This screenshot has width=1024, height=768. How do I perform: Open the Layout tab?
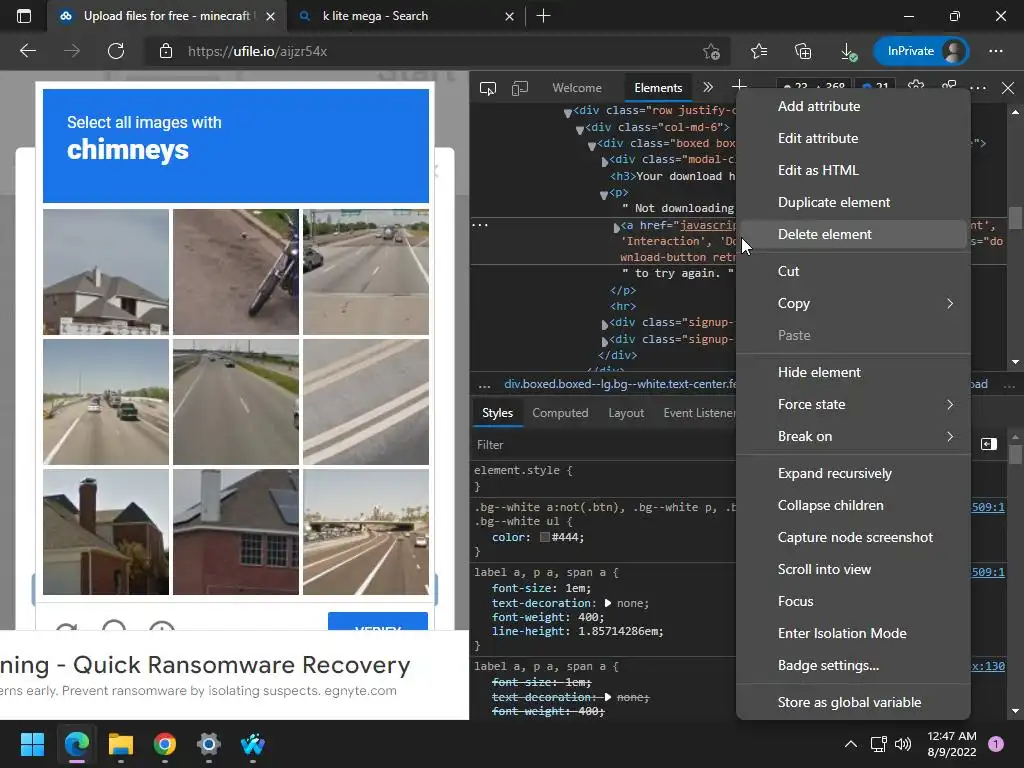tap(626, 413)
